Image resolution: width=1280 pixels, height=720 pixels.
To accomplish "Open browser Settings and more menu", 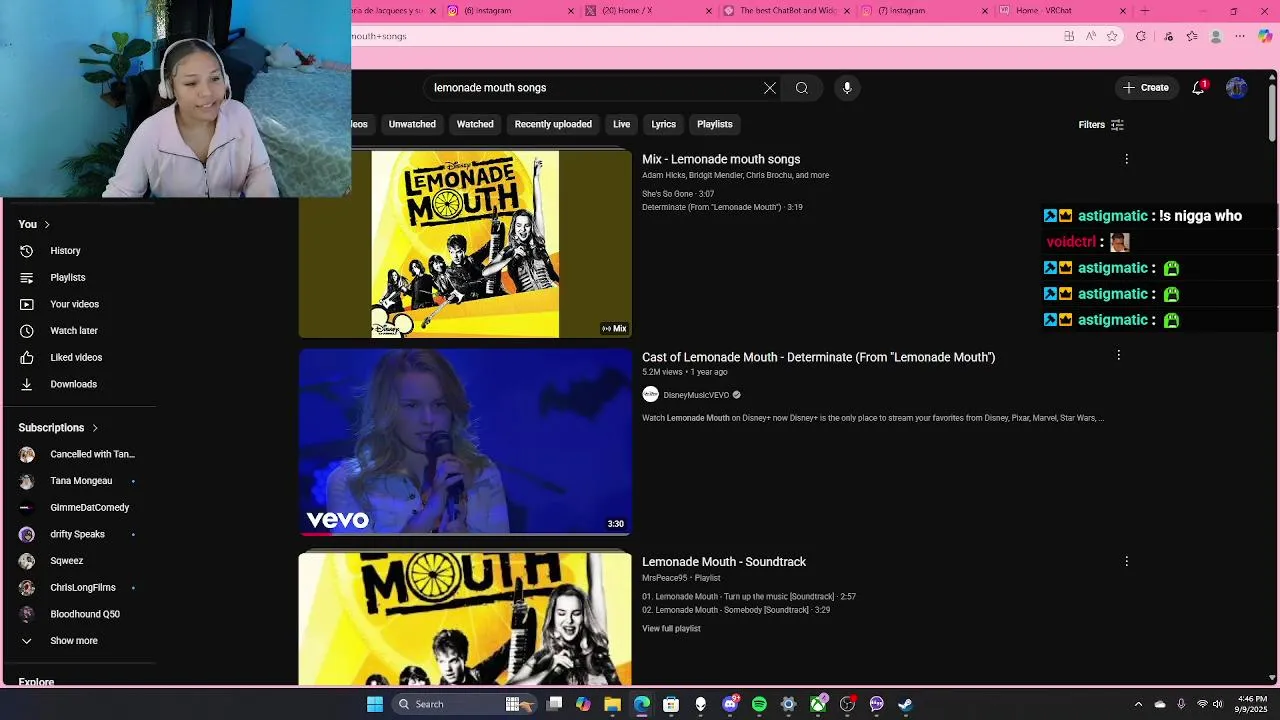I will tap(1240, 36).
